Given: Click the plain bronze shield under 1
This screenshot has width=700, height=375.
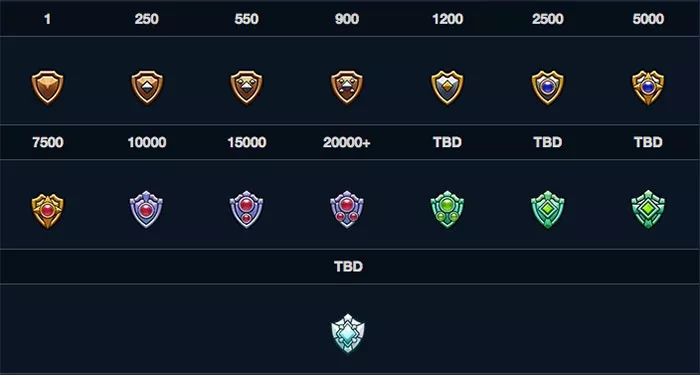Looking at the screenshot, I should click(x=47, y=88).
